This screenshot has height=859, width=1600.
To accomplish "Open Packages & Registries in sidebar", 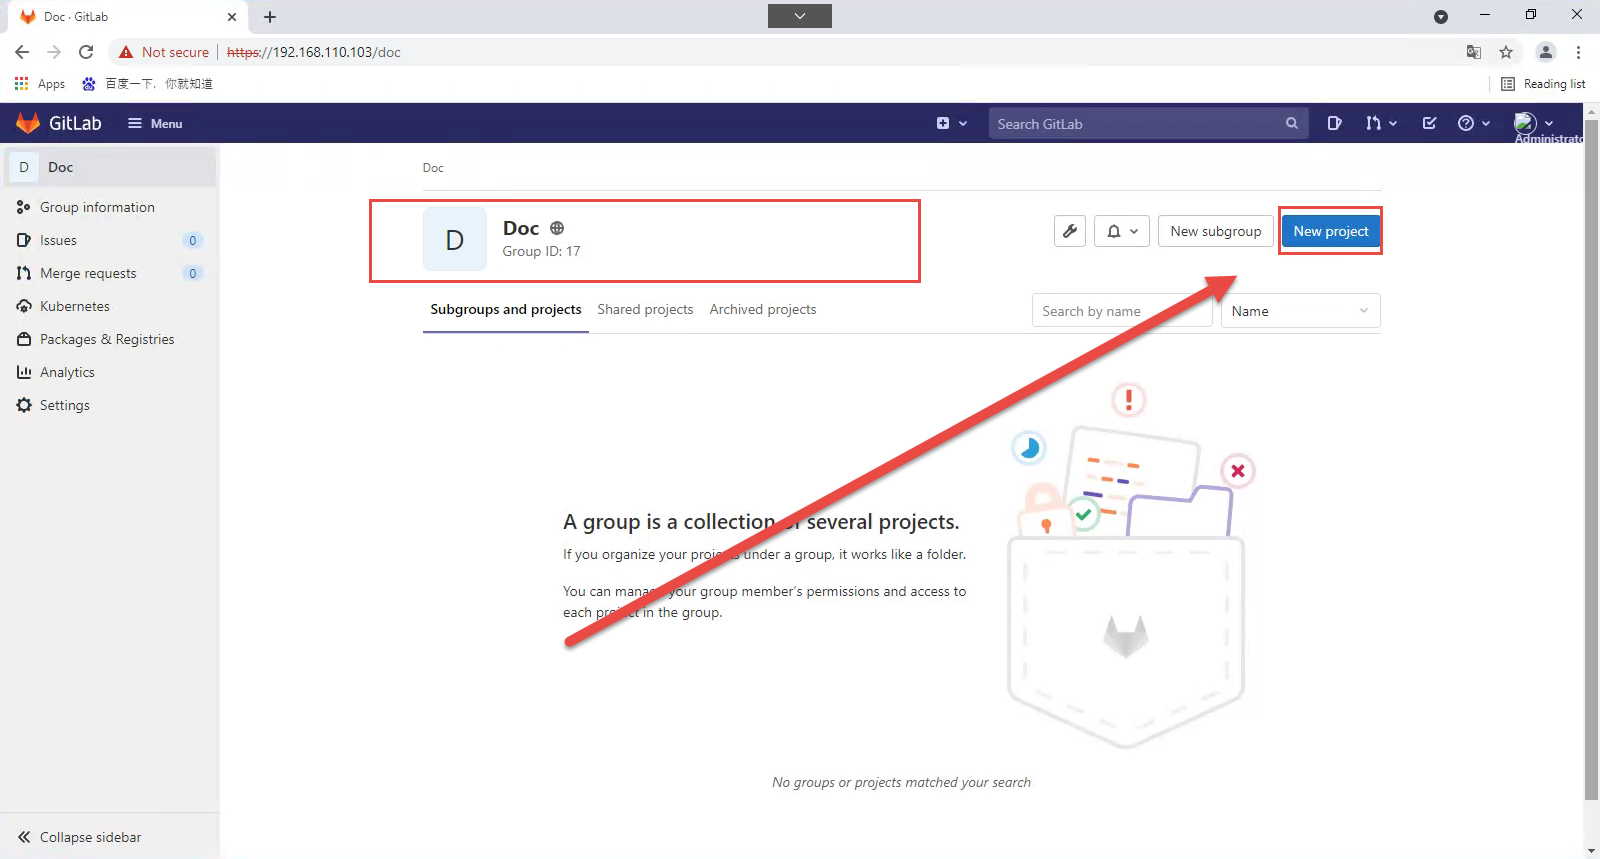I will [x=110, y=339].
